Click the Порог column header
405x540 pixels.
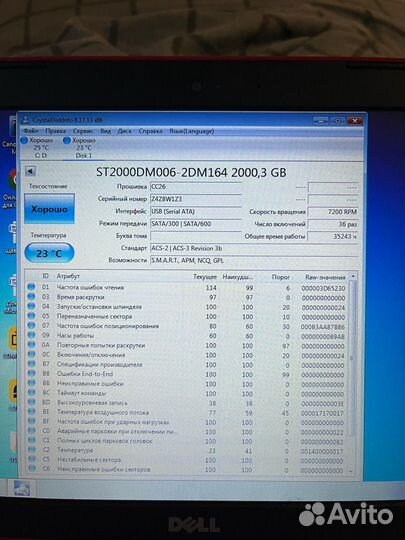point(281,277)
